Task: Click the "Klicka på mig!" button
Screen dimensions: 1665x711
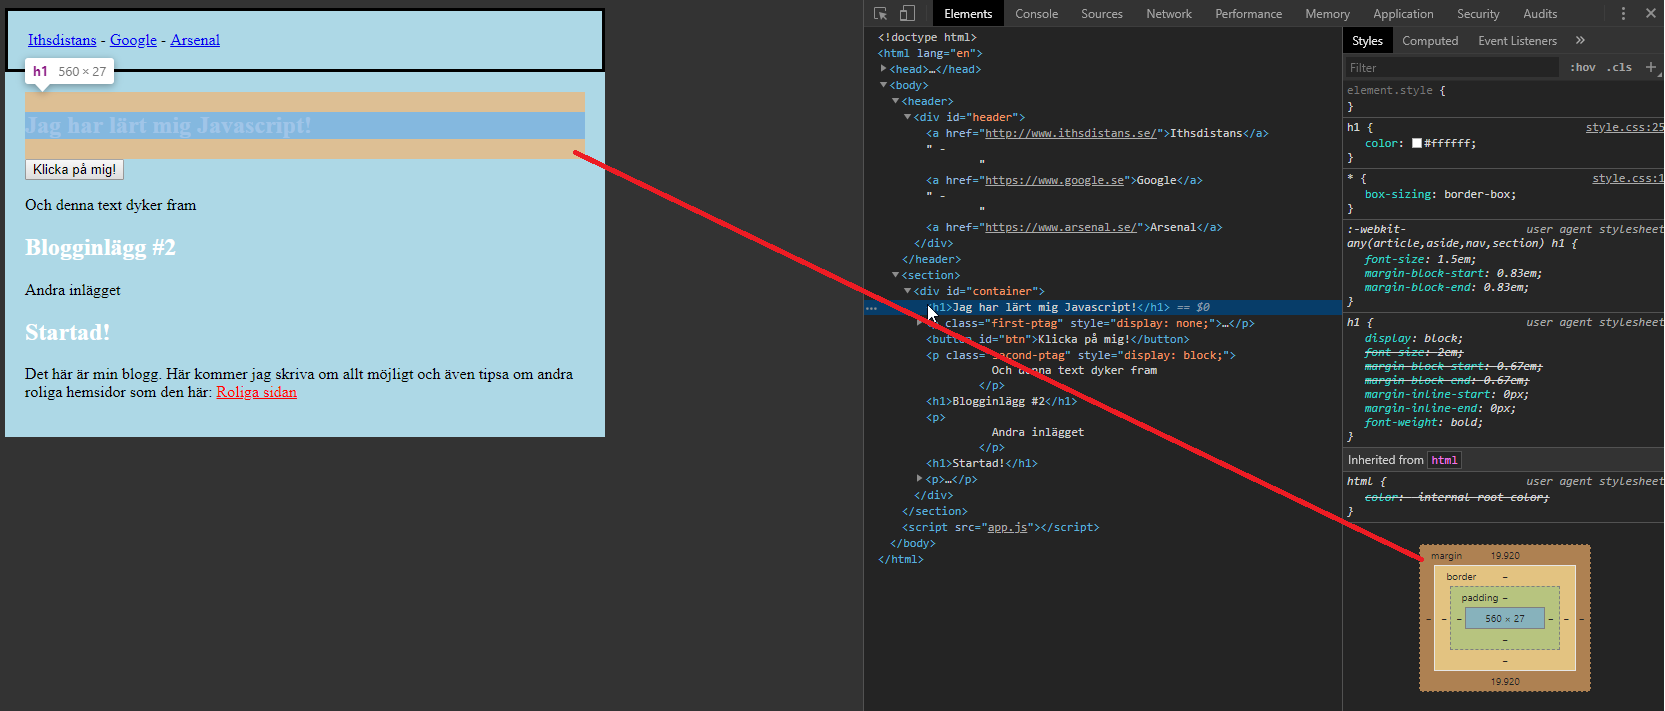Action: pos(74,170)
